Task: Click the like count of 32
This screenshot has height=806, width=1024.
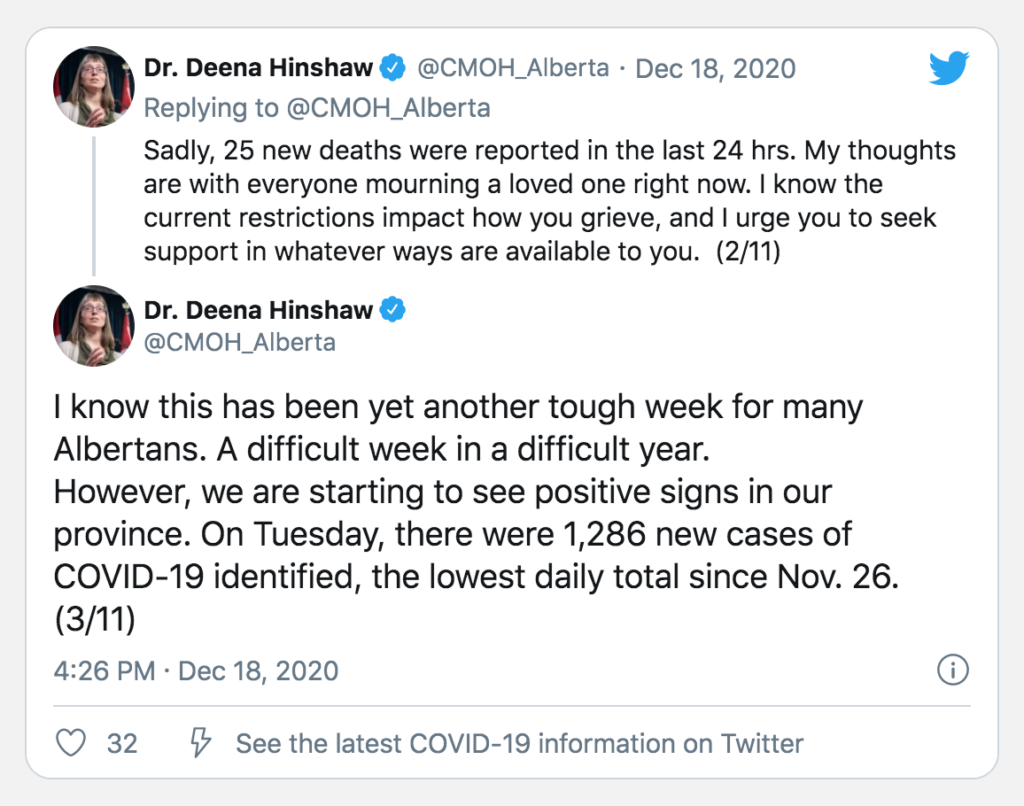Action: click(122, 744)
